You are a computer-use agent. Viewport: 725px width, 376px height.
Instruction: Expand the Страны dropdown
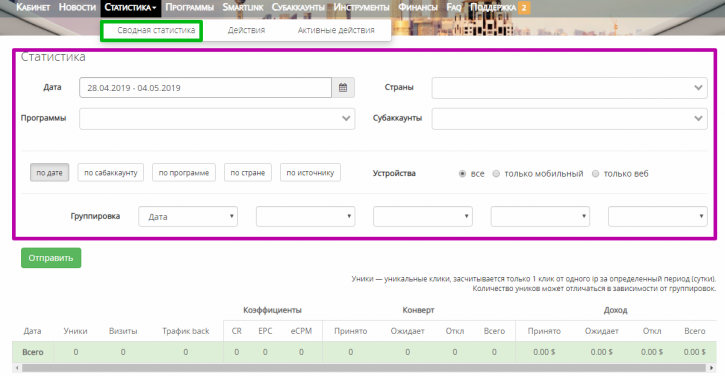(569, 88)
